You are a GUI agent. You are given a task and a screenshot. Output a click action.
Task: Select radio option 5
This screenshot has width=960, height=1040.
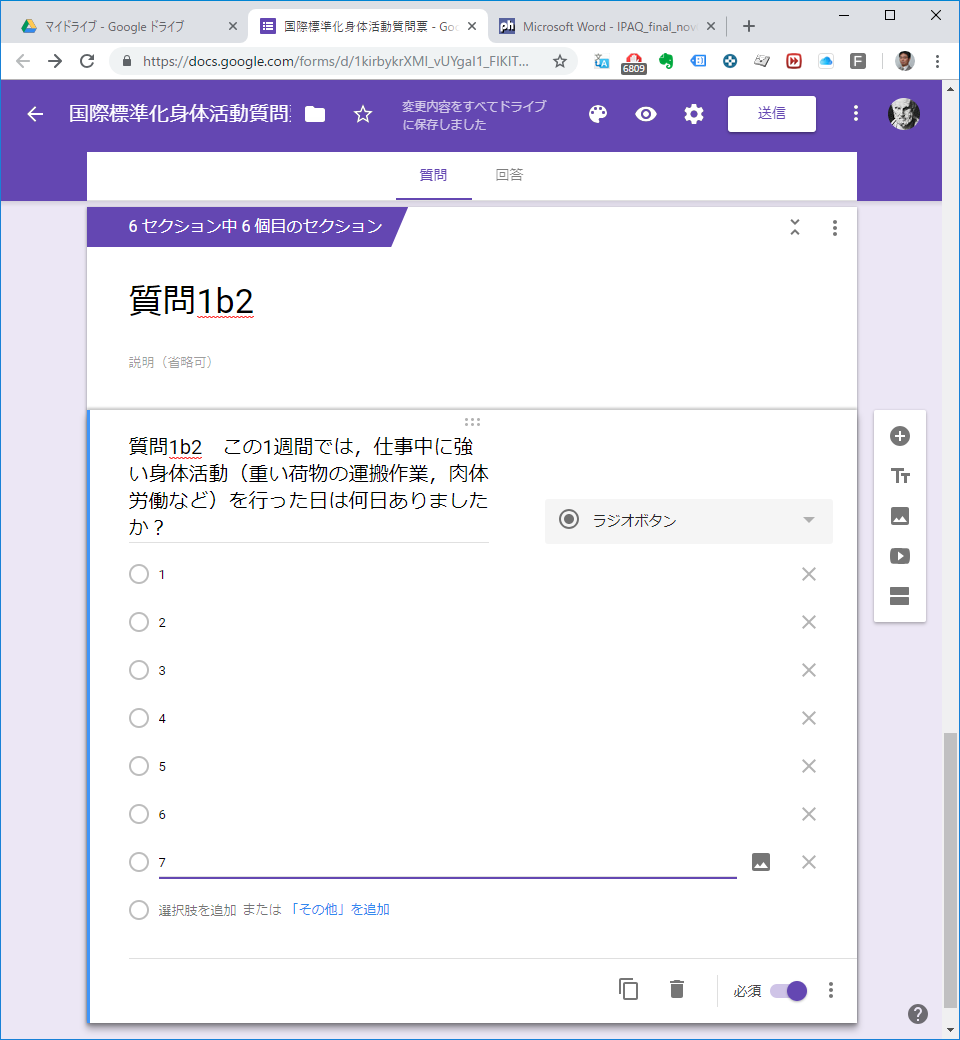[139, 766]
